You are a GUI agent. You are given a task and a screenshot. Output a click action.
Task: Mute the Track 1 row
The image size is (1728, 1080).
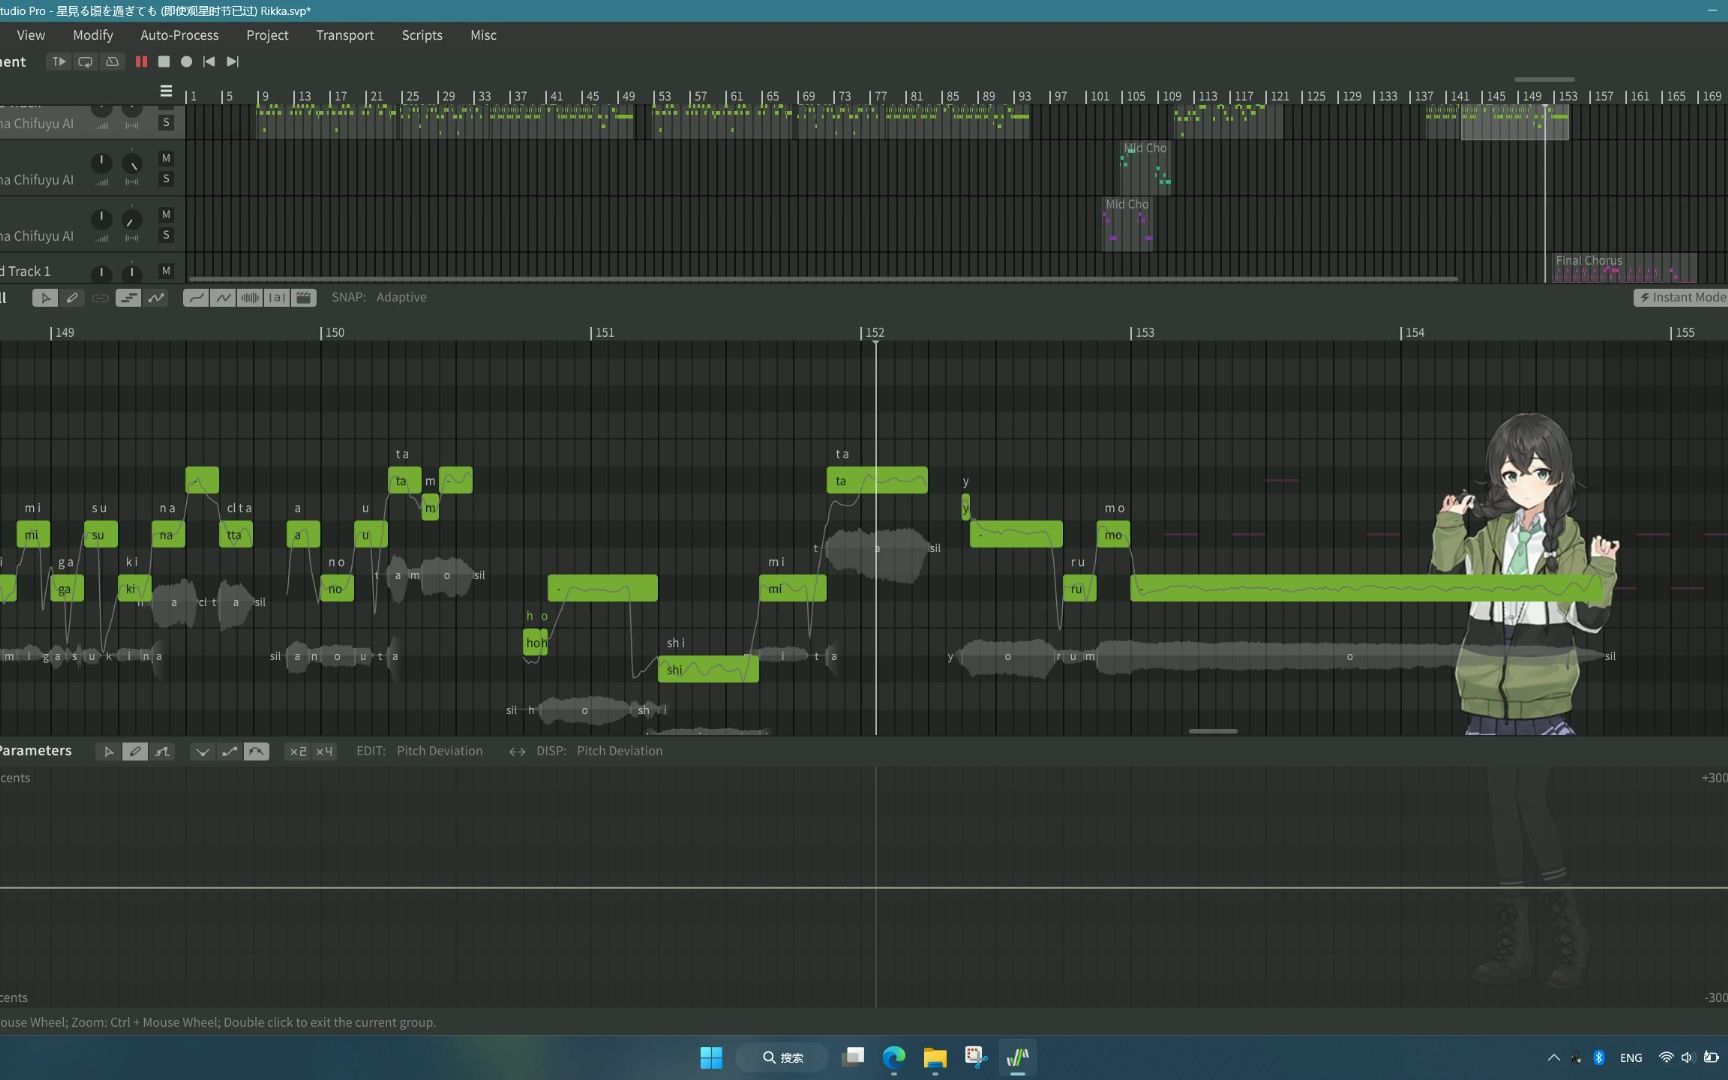[x=166, y=270]
